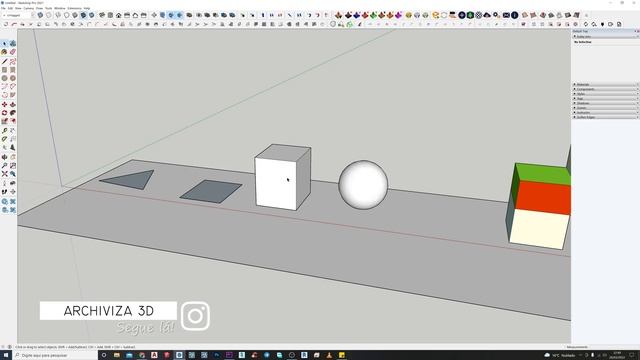The image size is (640, 360).
Task: Choose the Zoom magnifier tool
Action: [4, 166]
